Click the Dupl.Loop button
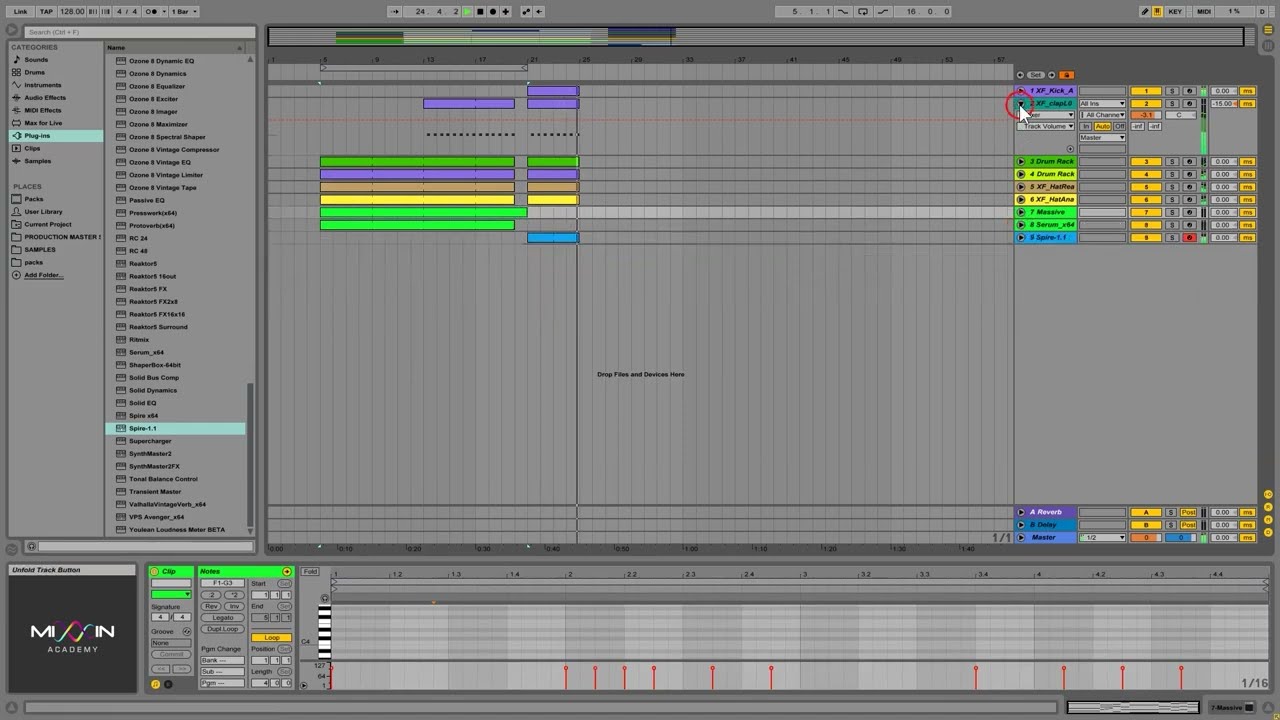The image size is (1280, 720). (x=222, y=629)
